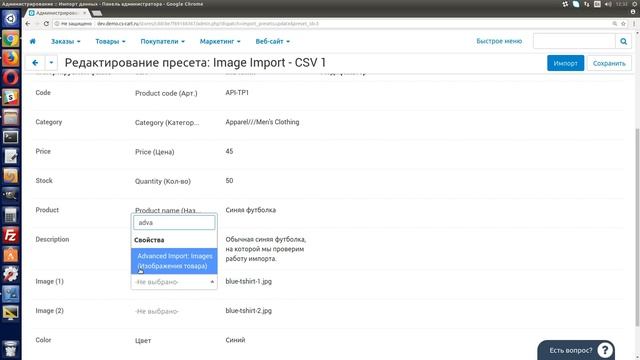Open the dropdown caret beside the back arrow

pos(51,63)
